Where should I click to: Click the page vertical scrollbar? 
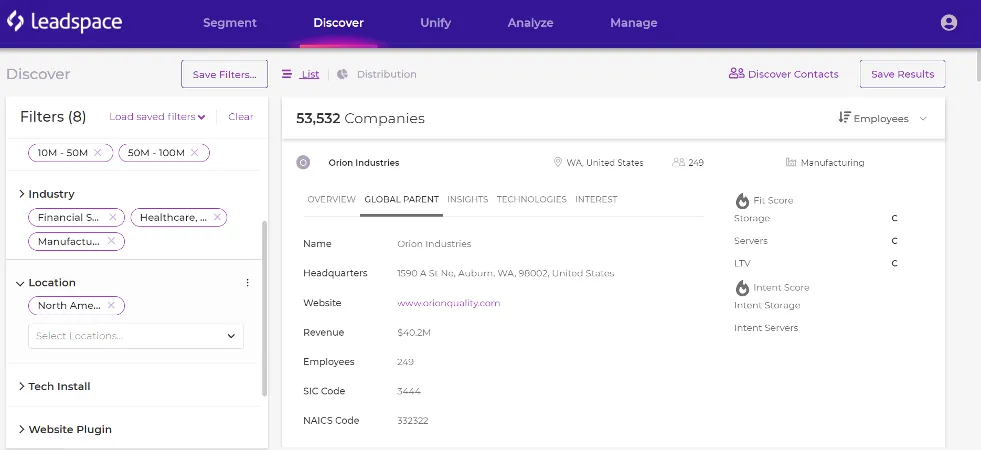click(977, 64)
